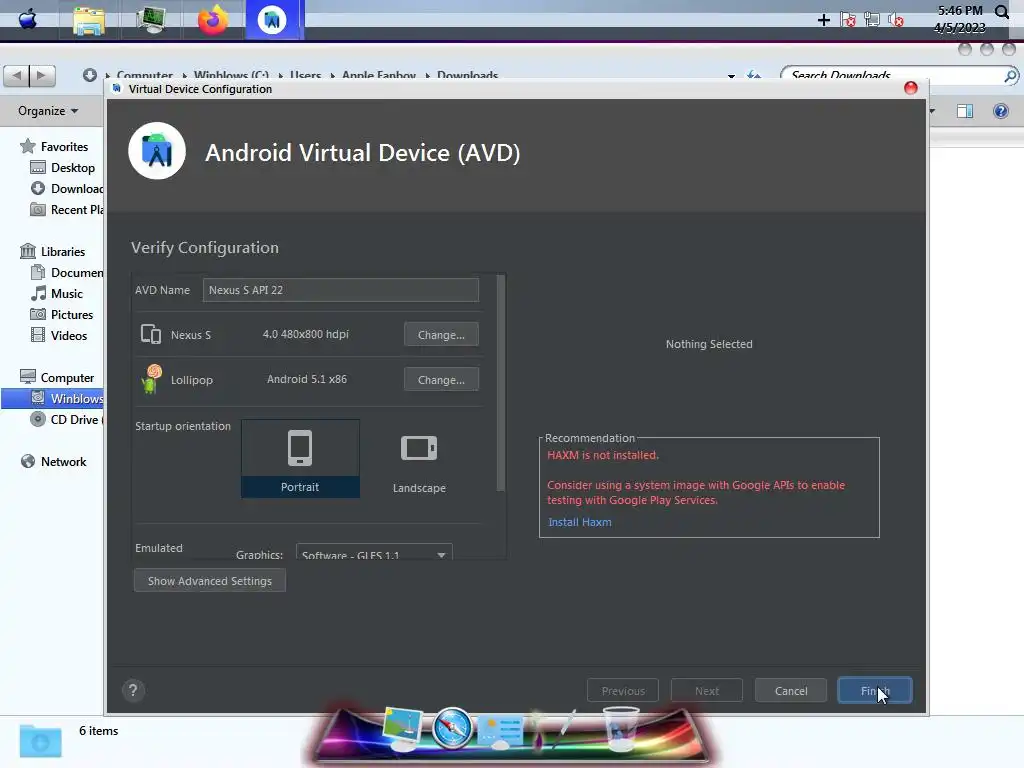The height and width of the screenshot is (768, 1024).
Task: Open Downloads in Favorites sidebar
Action: pos(77,189)
